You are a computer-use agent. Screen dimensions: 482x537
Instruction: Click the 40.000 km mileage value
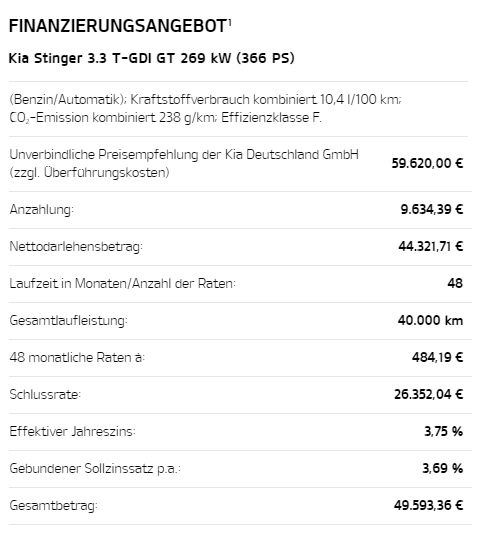click(430, 321)
